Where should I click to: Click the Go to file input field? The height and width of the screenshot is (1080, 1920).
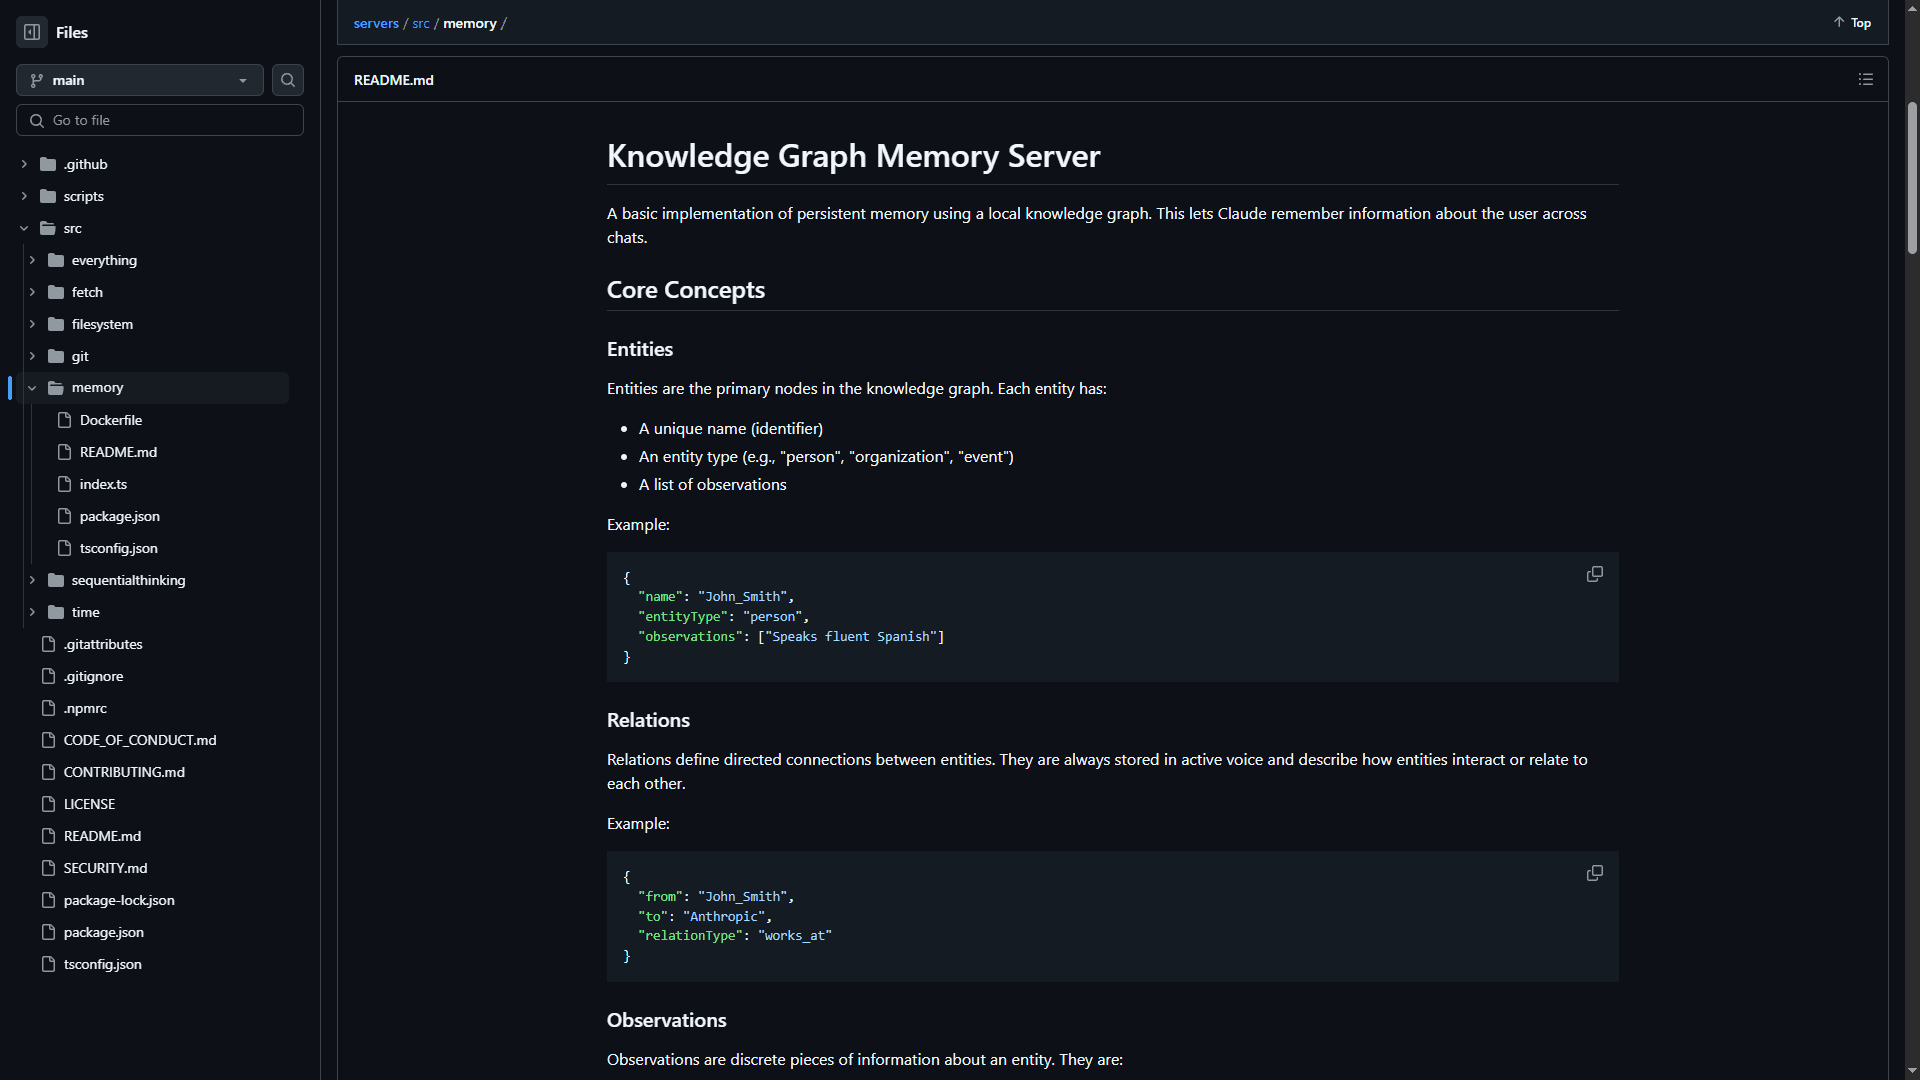coord(160,120)
